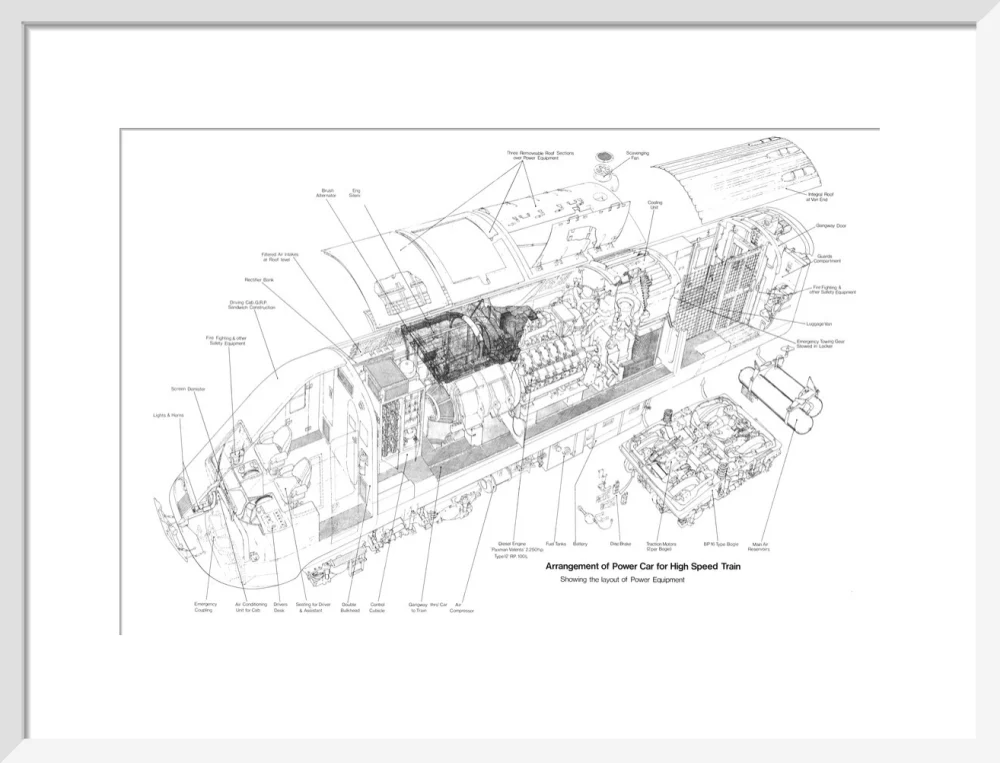
Task: Click the 'BP 10 Type Bogie' label
Action: pos(721,544)
